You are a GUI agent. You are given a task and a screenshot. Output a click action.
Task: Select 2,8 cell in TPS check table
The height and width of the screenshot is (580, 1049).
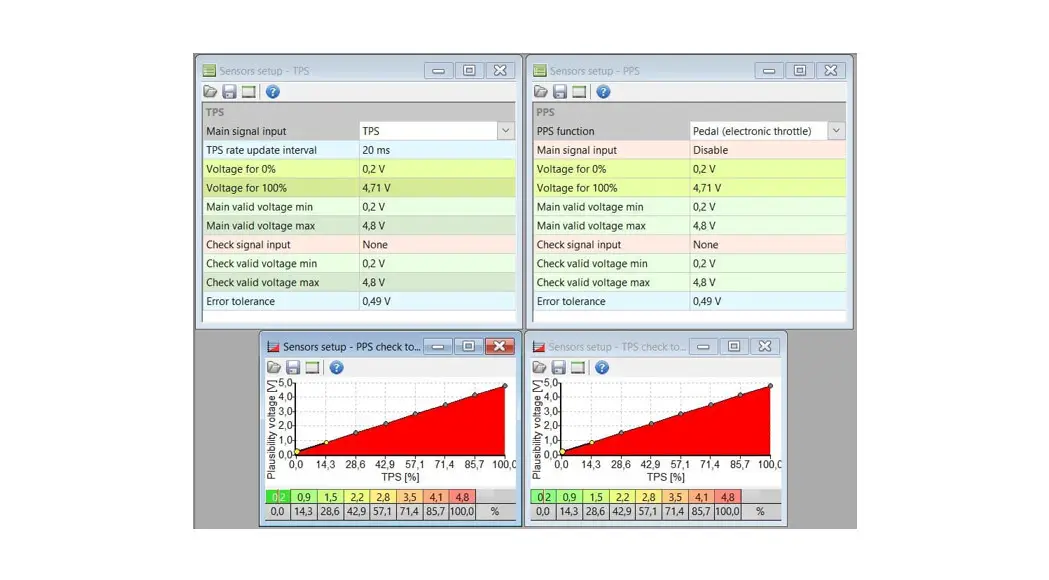[x=648, y=497]
